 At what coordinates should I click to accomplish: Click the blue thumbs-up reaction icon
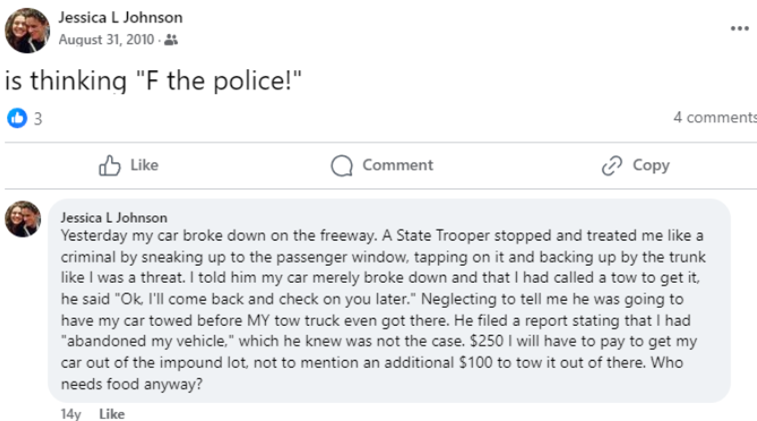click(17, 118)
